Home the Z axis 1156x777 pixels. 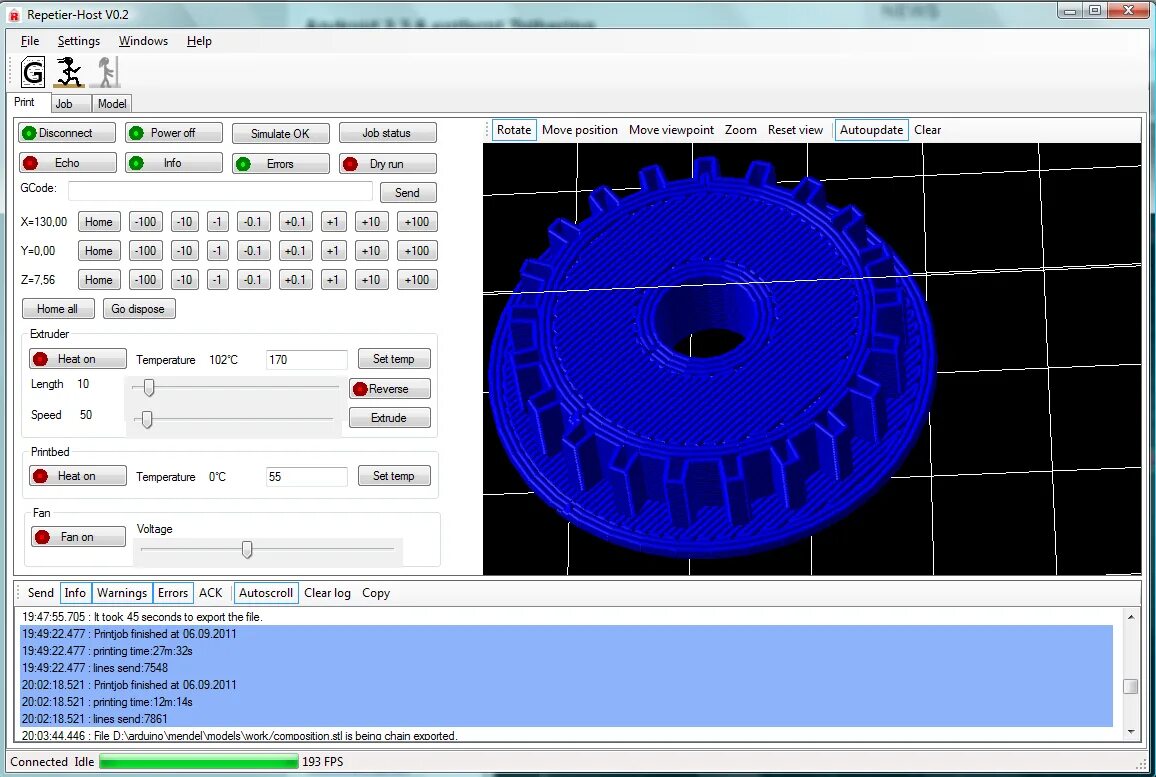[99, 280]
